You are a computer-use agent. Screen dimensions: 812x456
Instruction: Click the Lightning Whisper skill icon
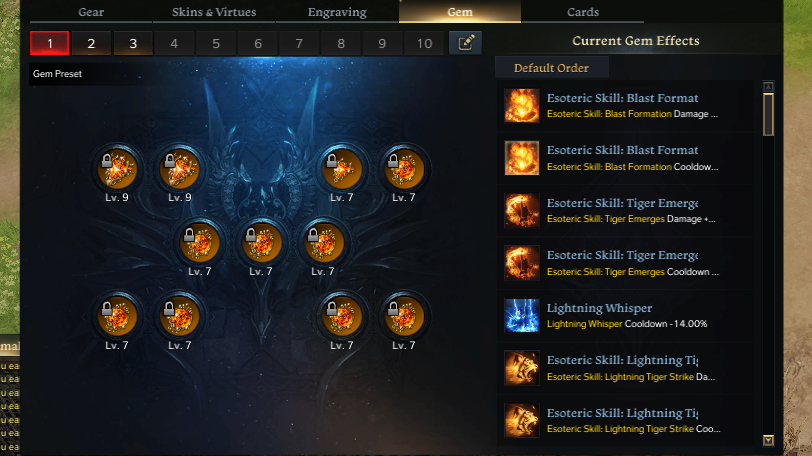coord(521,315)
